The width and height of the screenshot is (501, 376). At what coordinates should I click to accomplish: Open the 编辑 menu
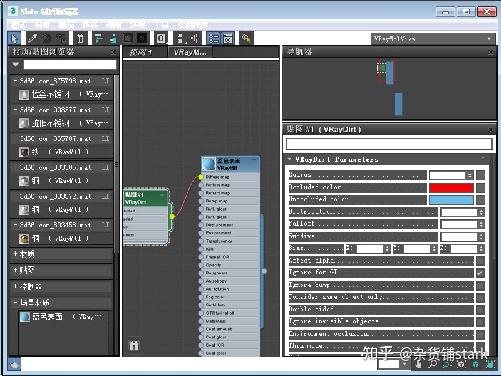pos(66,24)
